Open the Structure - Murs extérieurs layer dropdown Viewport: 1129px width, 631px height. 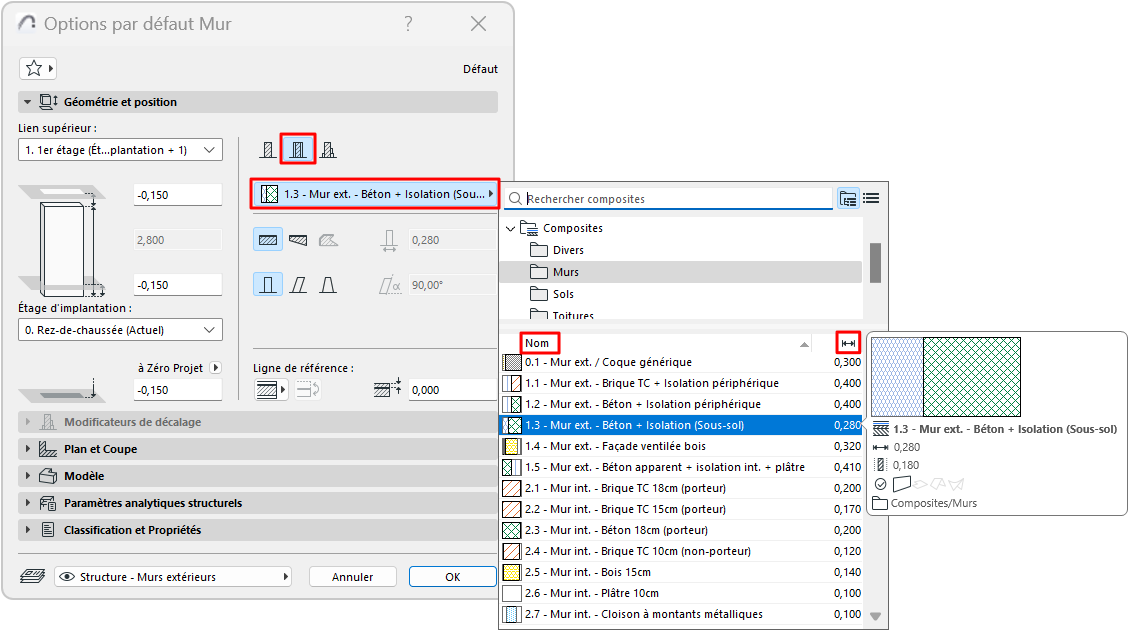[173, 576]
